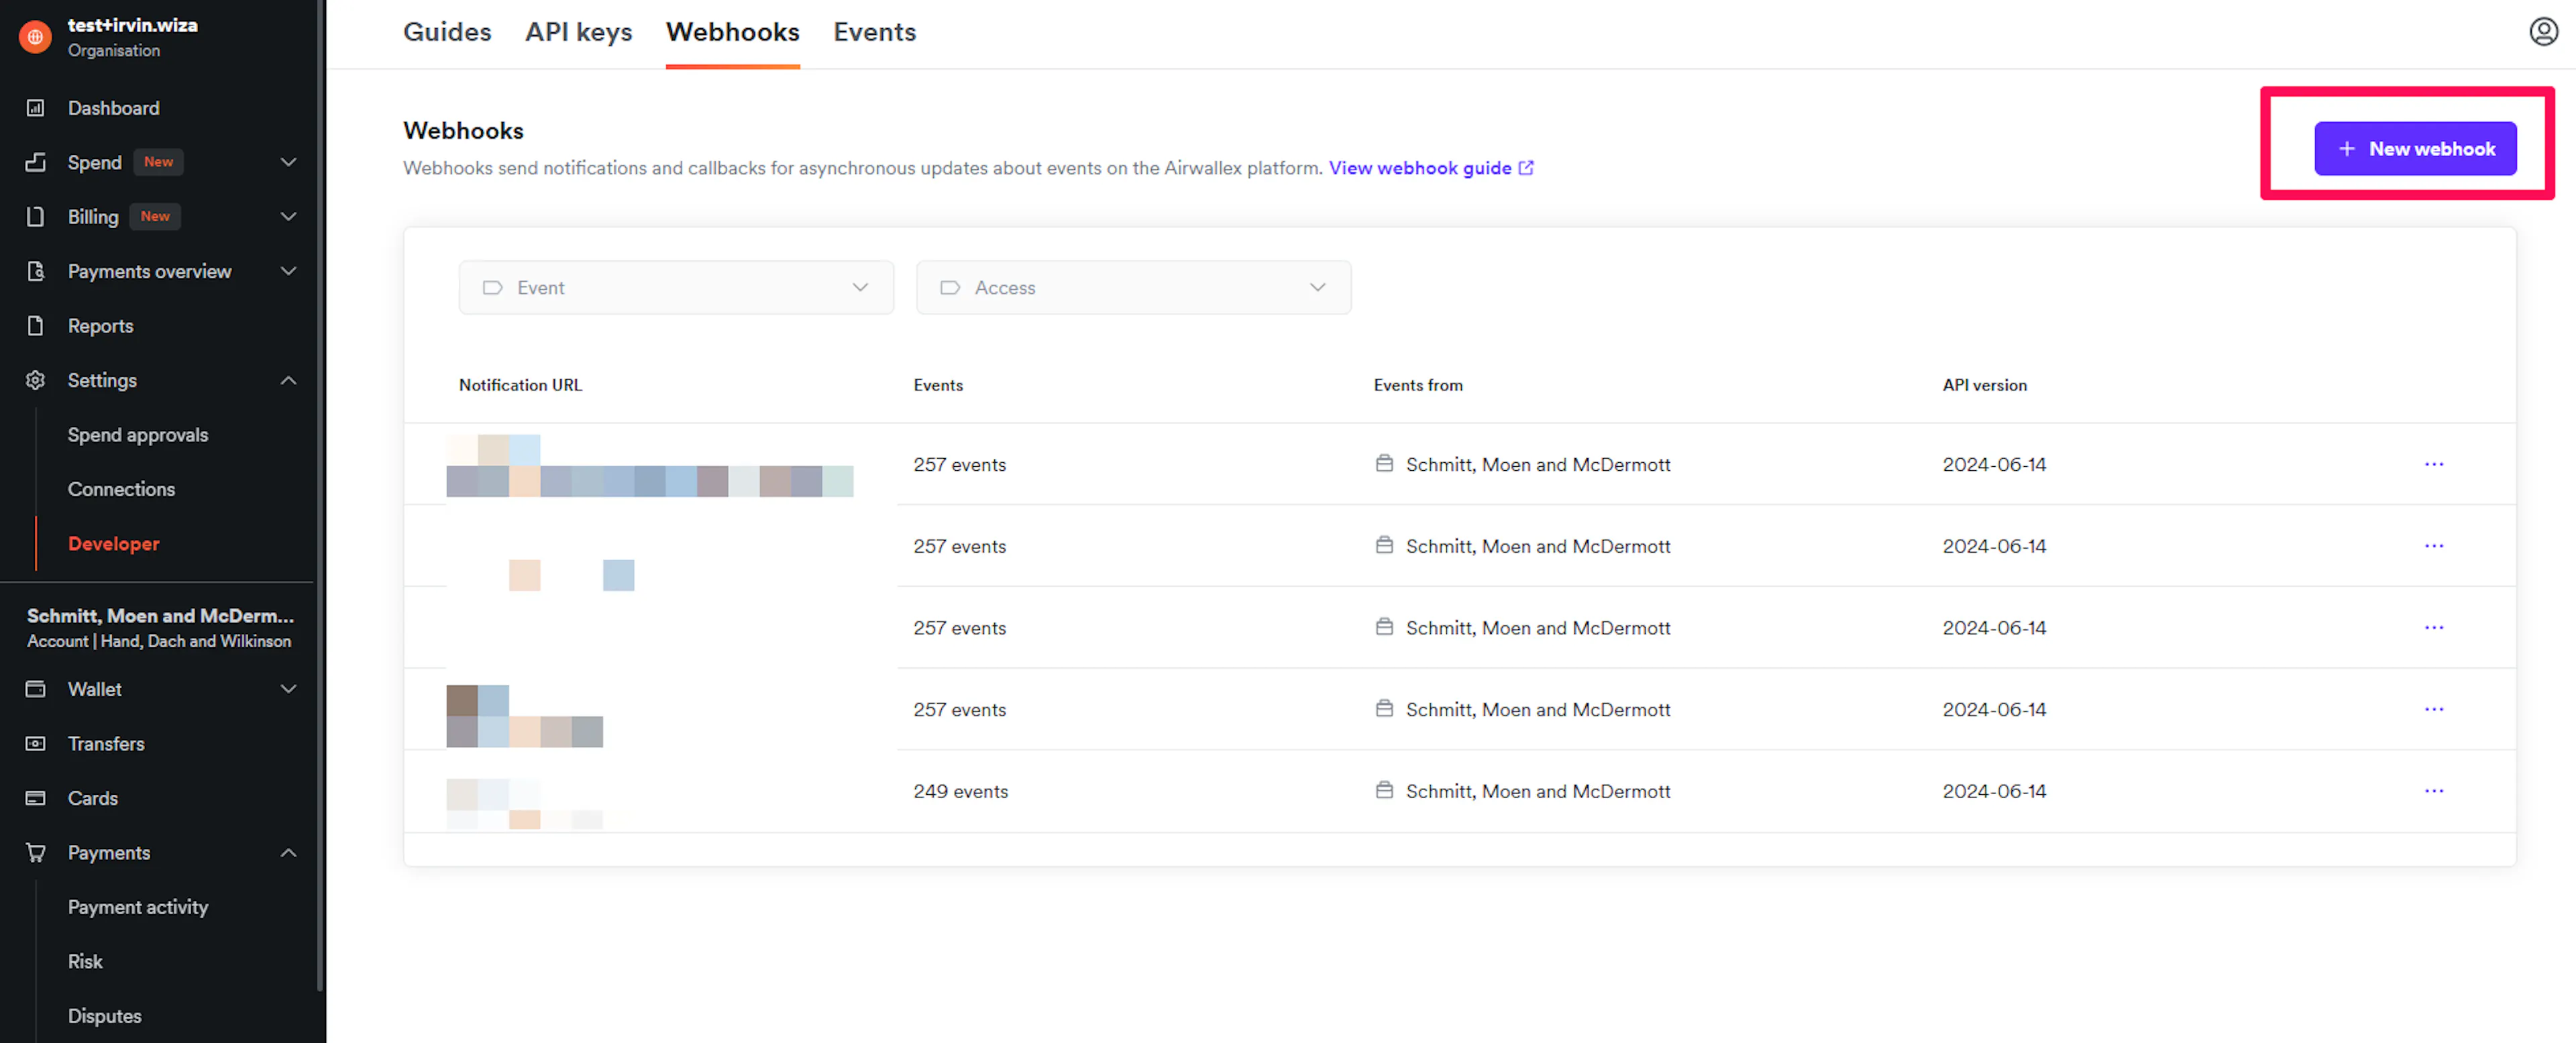Click the Cards icon in the sidebar
Image resolution: width=2576 pixels, height=1043 pixels.
pyautogui.click(x=36, y=798)
